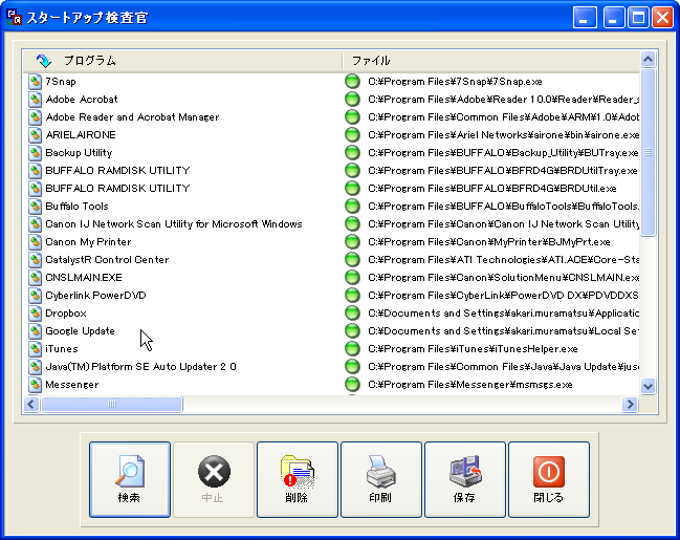This screenshot has width=680, height=540.
Task: Click green status light for Adobe Acrobat row
Action: [353, 99]
